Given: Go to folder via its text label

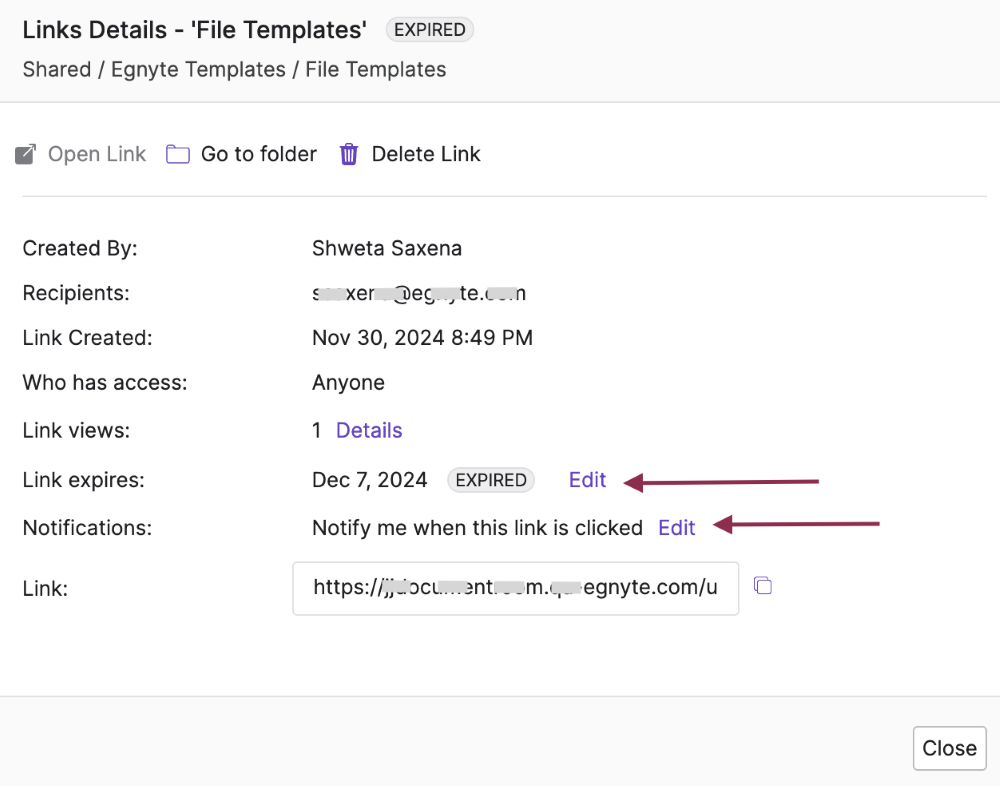Looking at the screenshot, I should (259, 154).
